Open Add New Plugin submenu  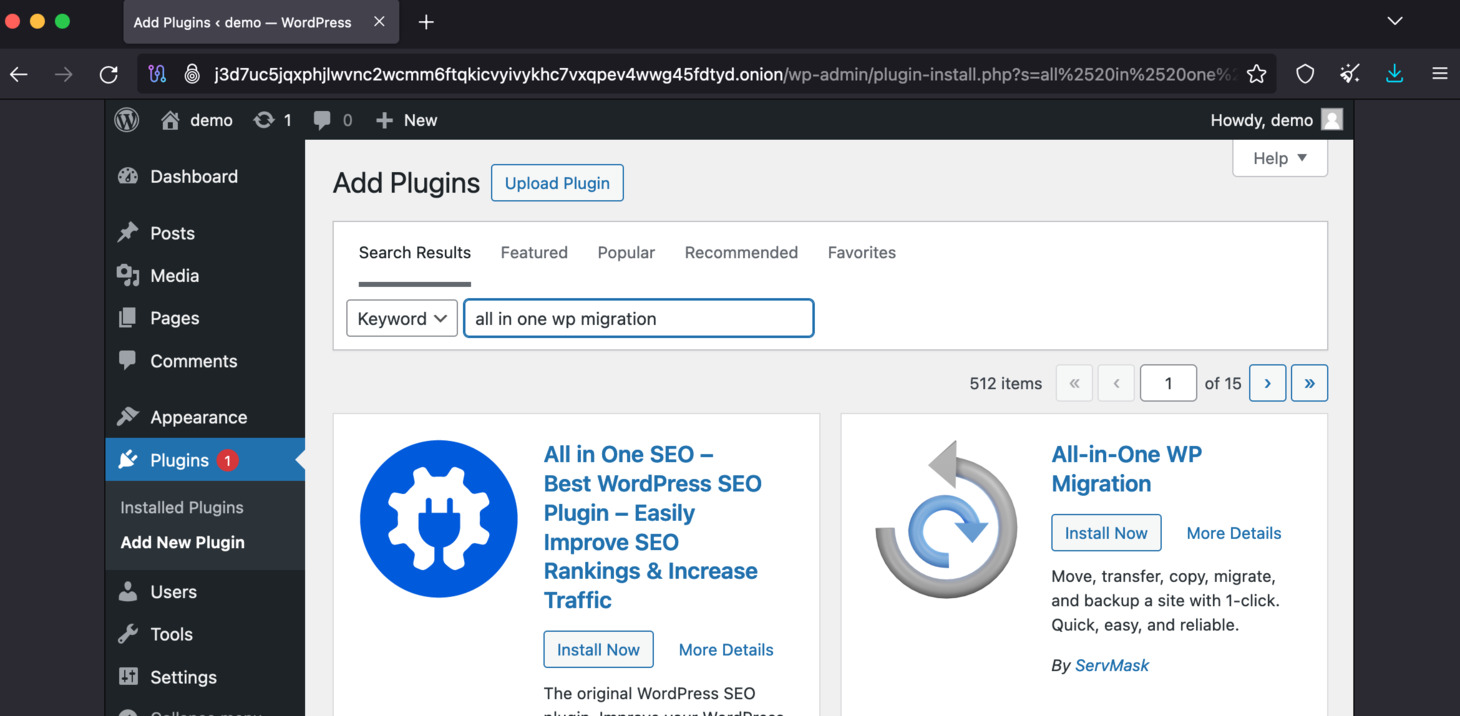(x=183, y=543)
